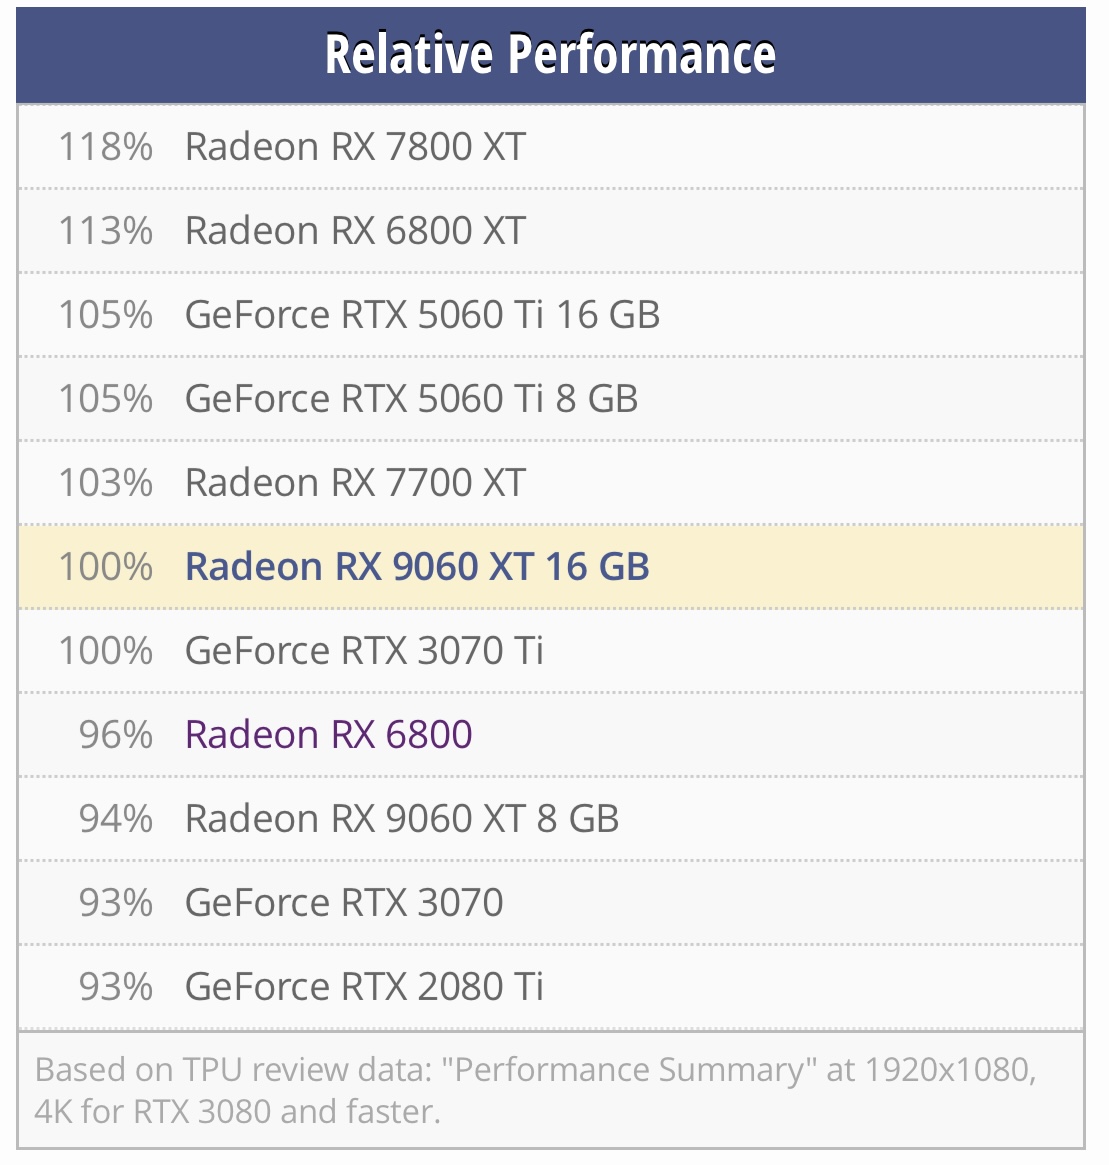Click the Radeon RX 6800 XT entry

click(x=355, y=231)
